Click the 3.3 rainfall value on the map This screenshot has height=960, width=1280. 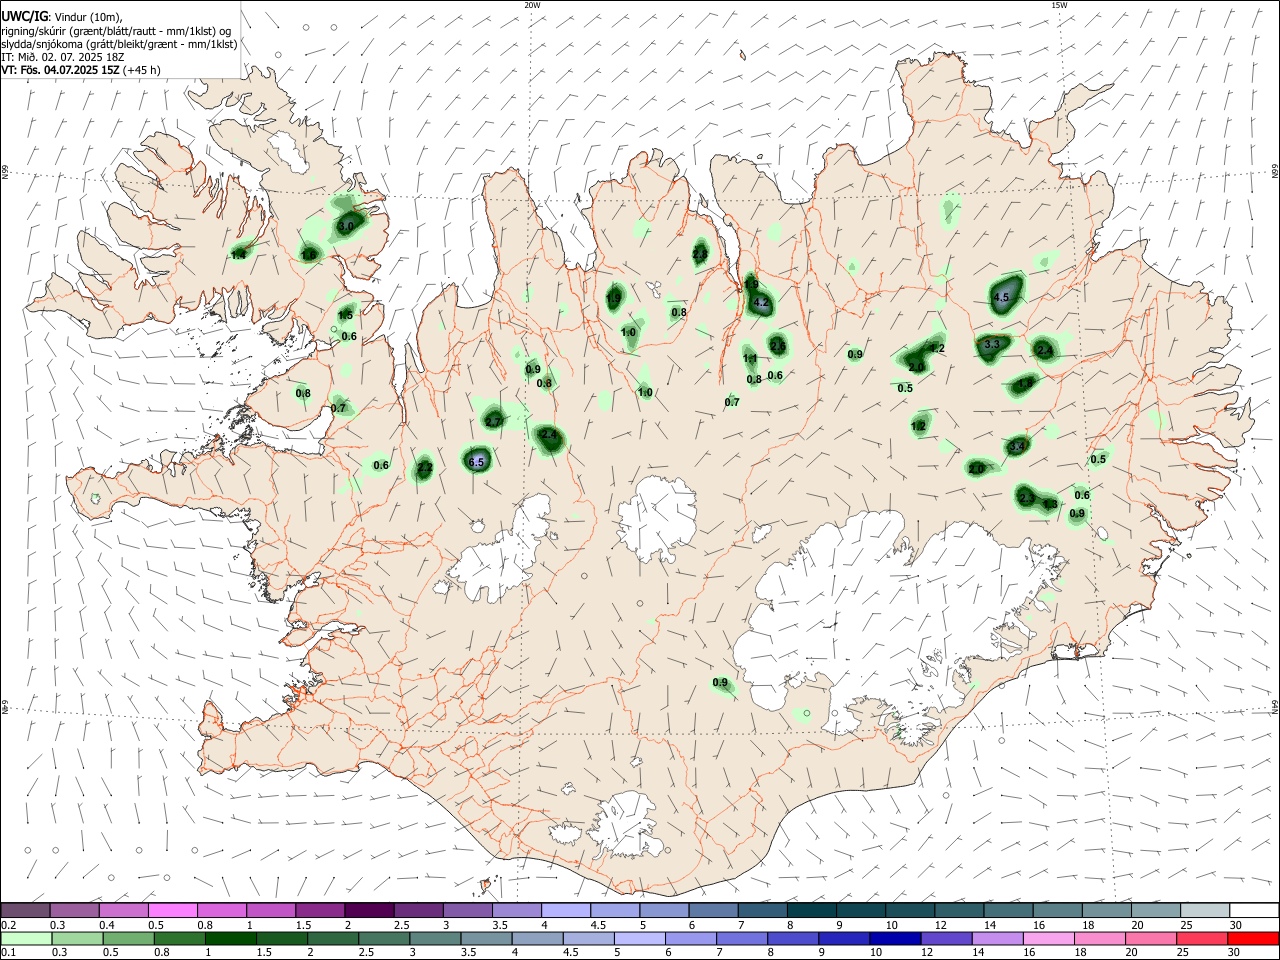(992, 344)
